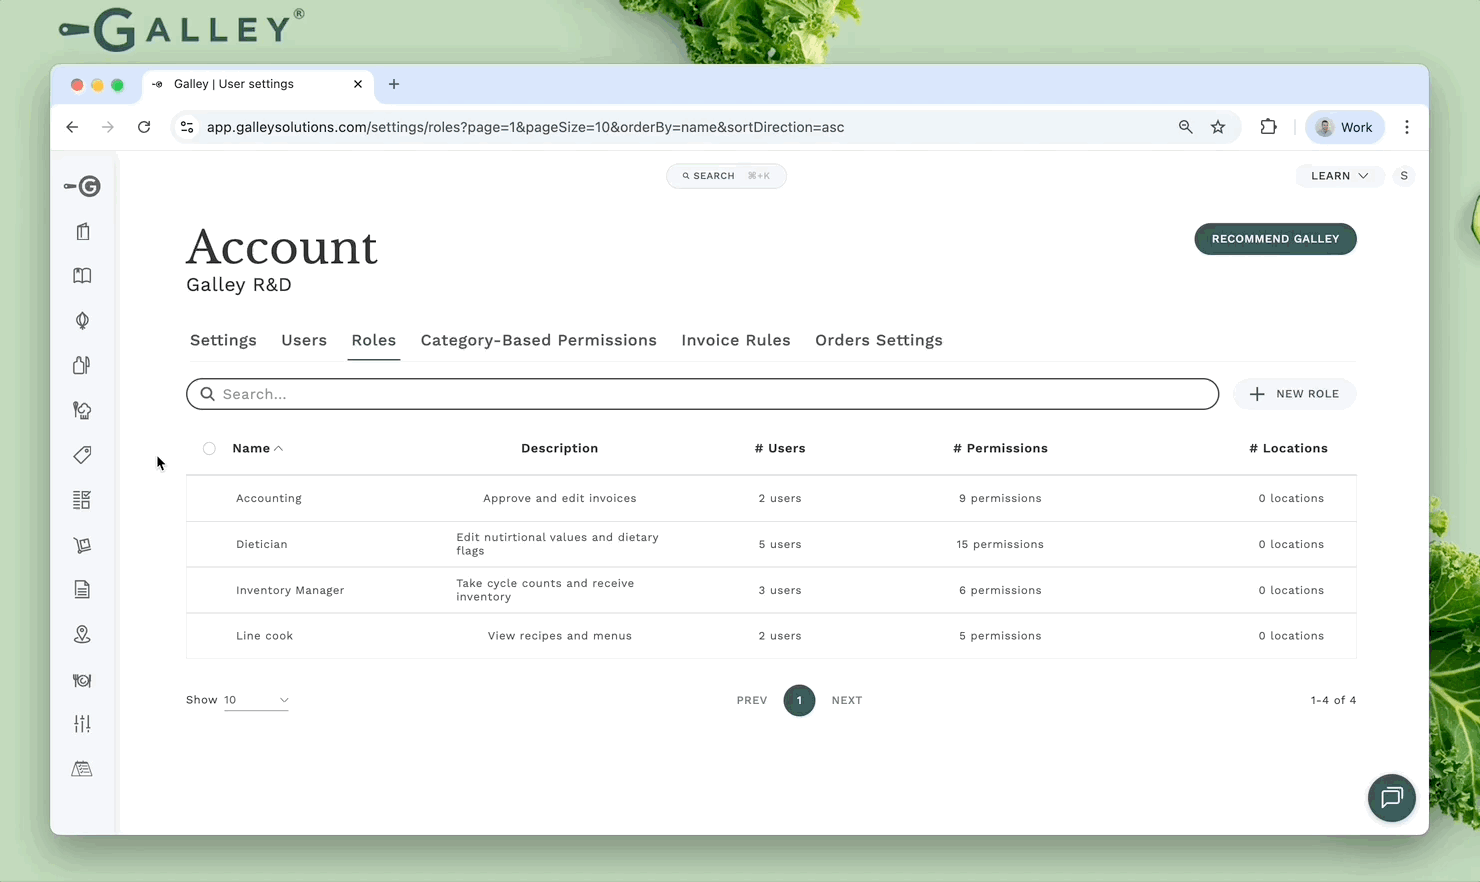Open the menus icon below the Galley logo
The image size is (1480, 882).
coord(83,231)
